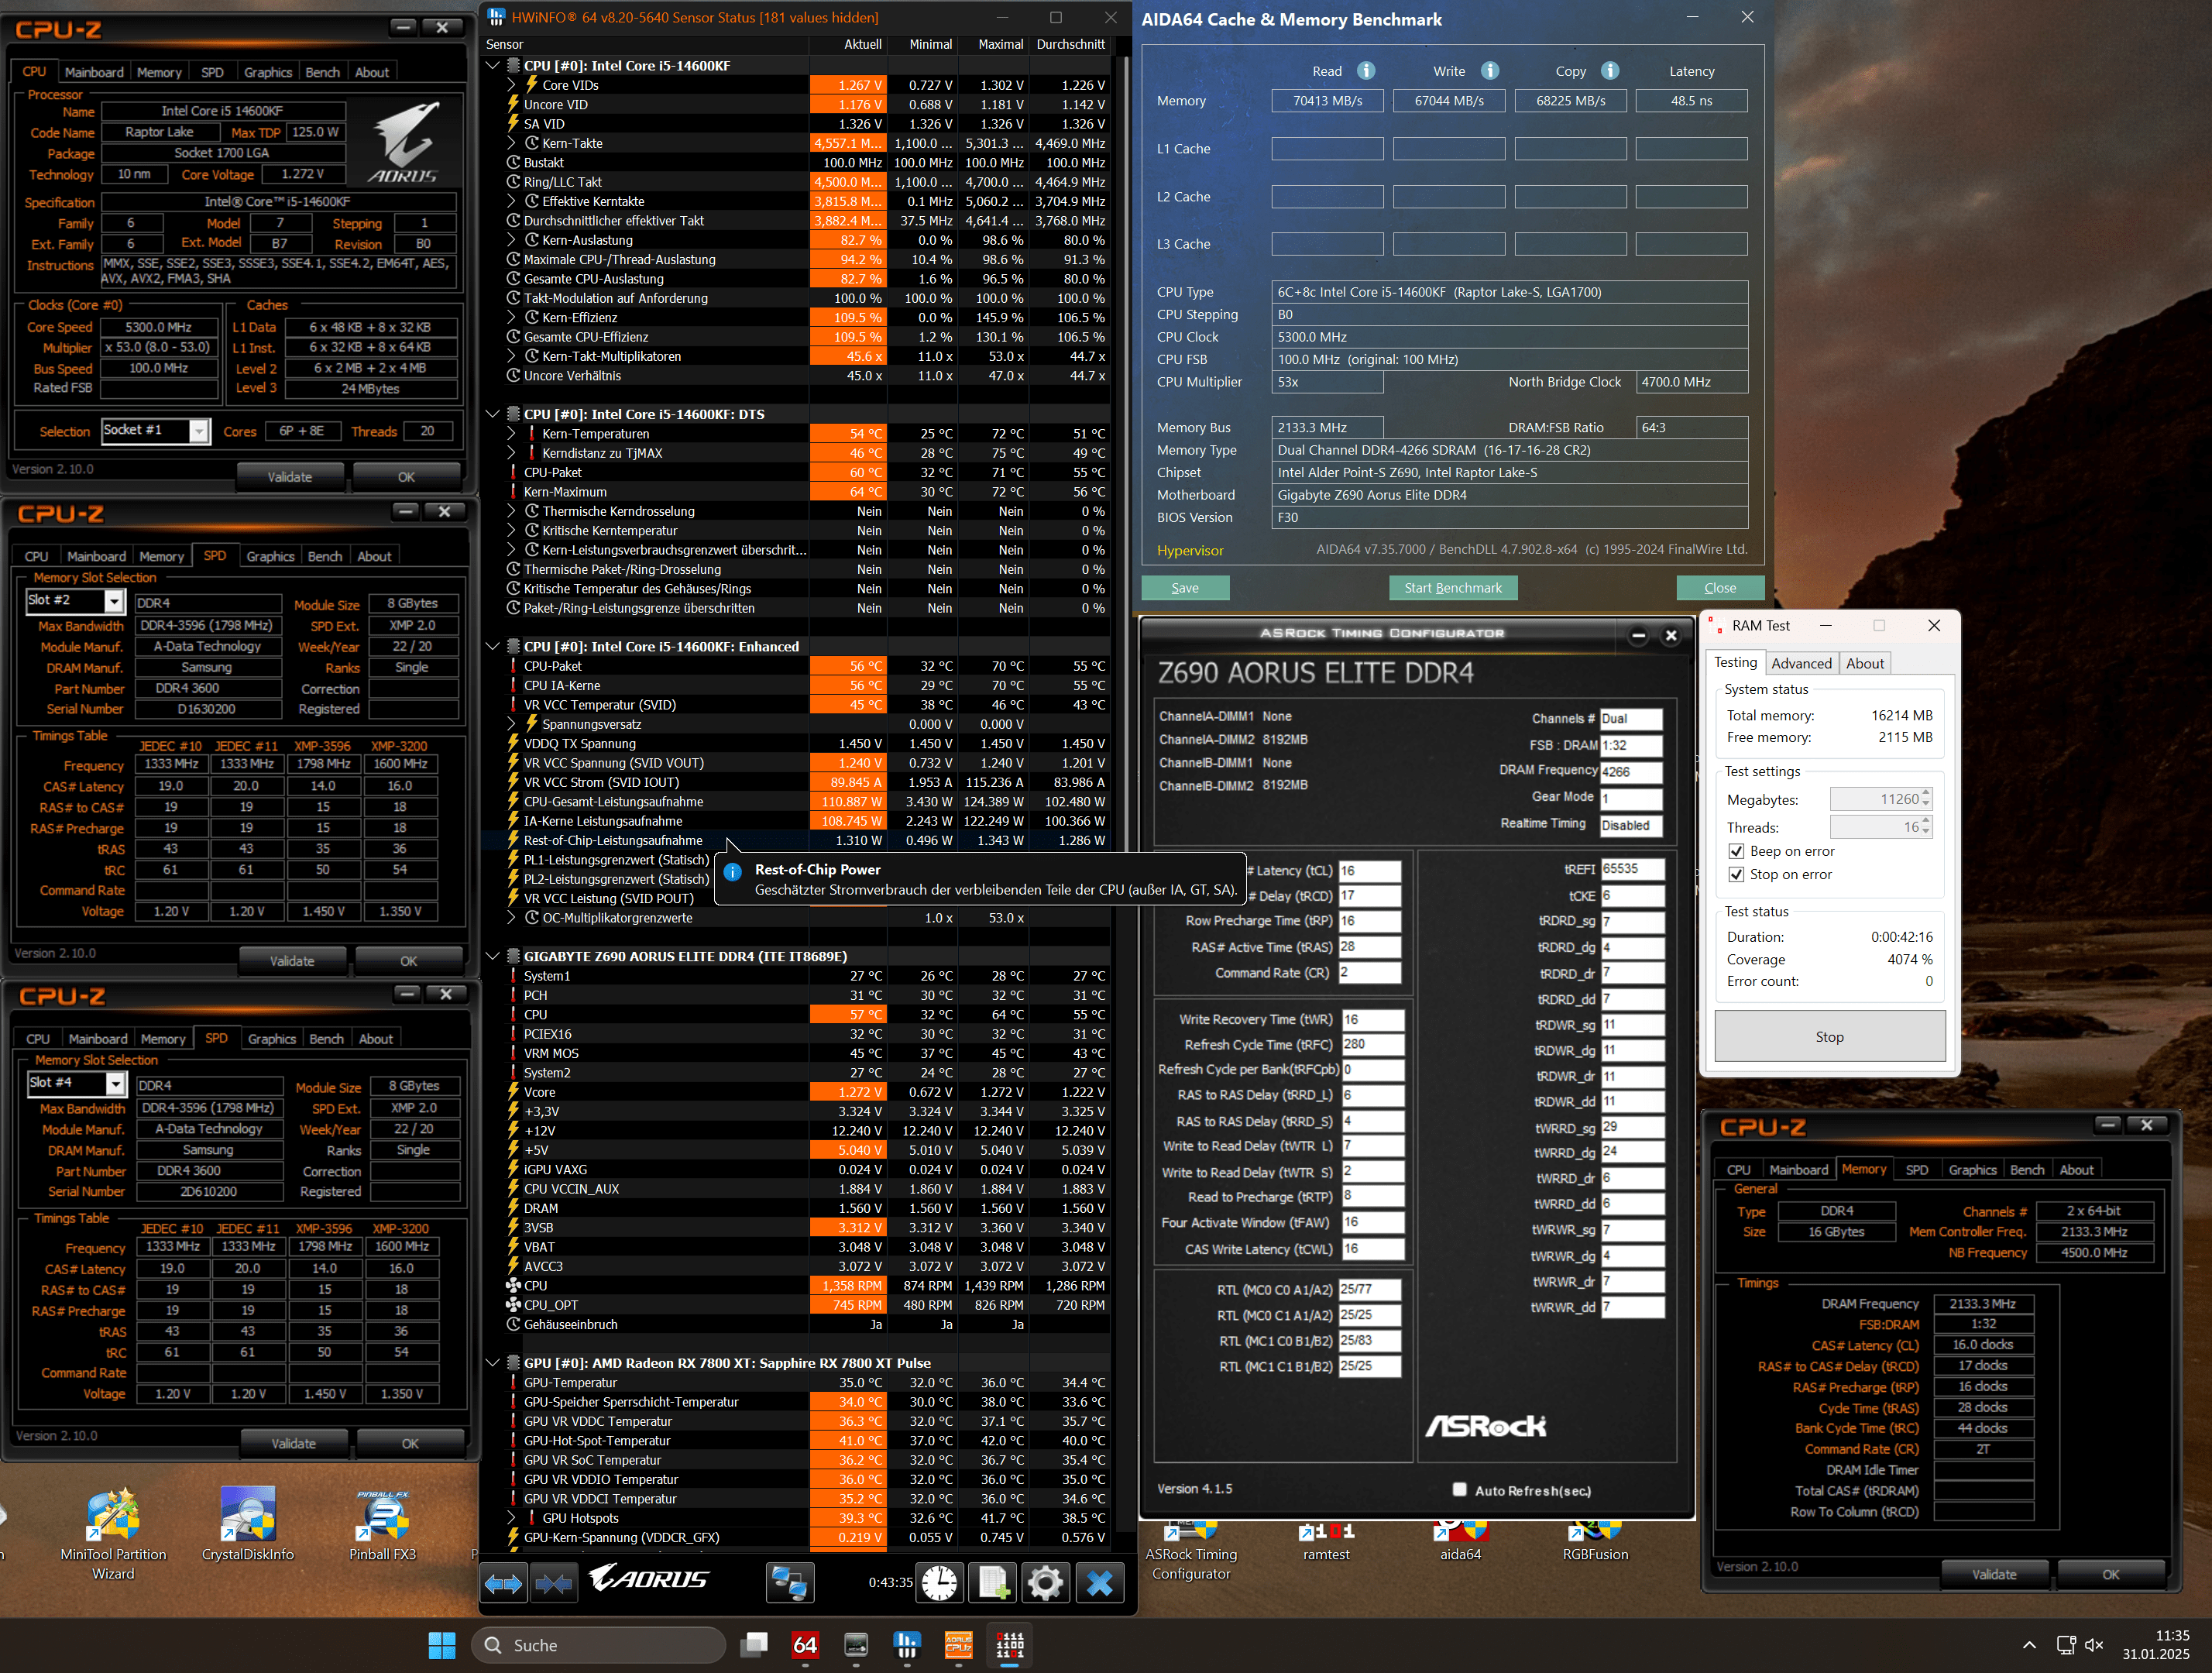The height and width of the screenshot is (1673, 2212).
Task: Uncheck Beep on error checkbox
Action: [x=1737, y=851]
